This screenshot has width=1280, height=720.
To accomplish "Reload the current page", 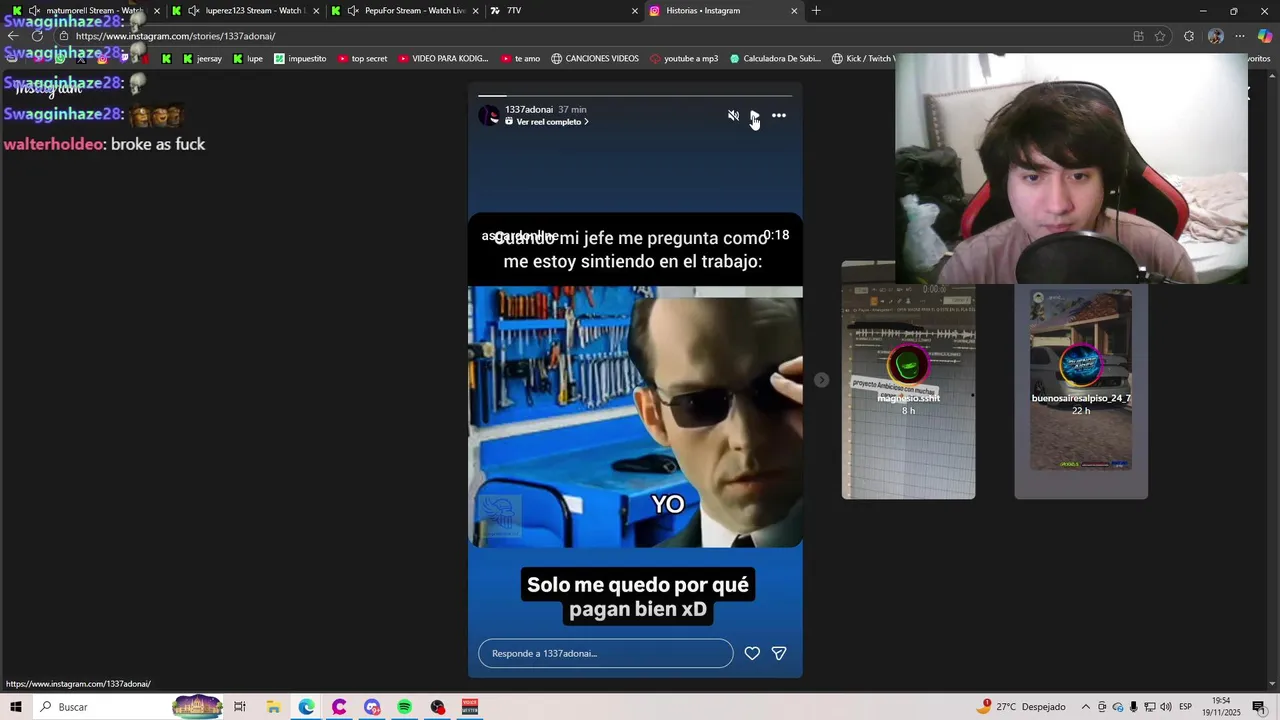I will coord(38,36).
